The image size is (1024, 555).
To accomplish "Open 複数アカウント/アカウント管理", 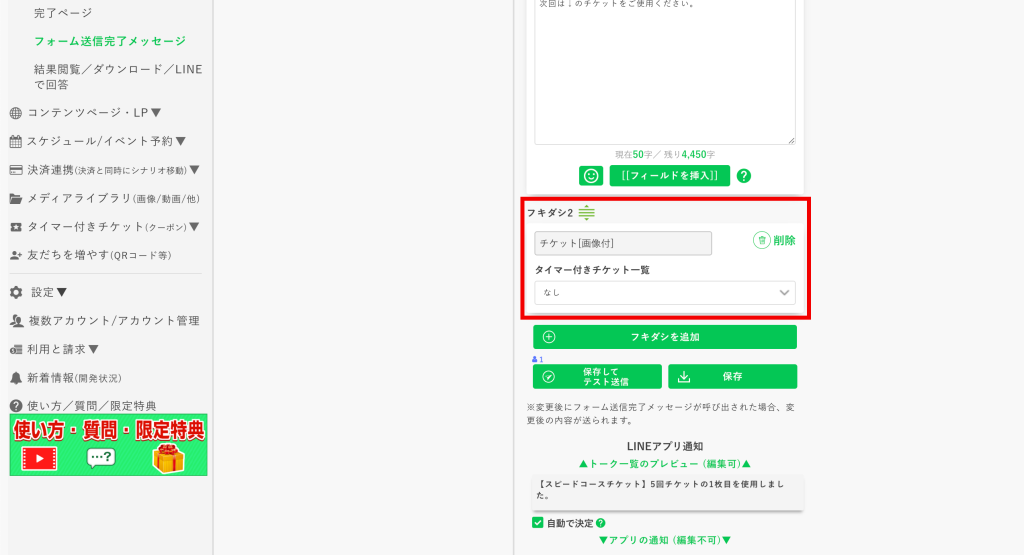I will [114, 321].
